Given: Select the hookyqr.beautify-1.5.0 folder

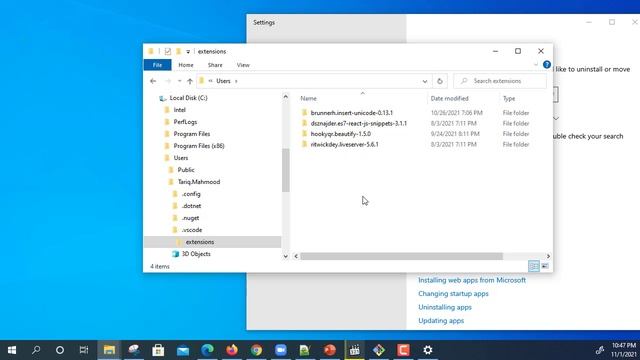Looking at the screenshot, I should [340, 134].
